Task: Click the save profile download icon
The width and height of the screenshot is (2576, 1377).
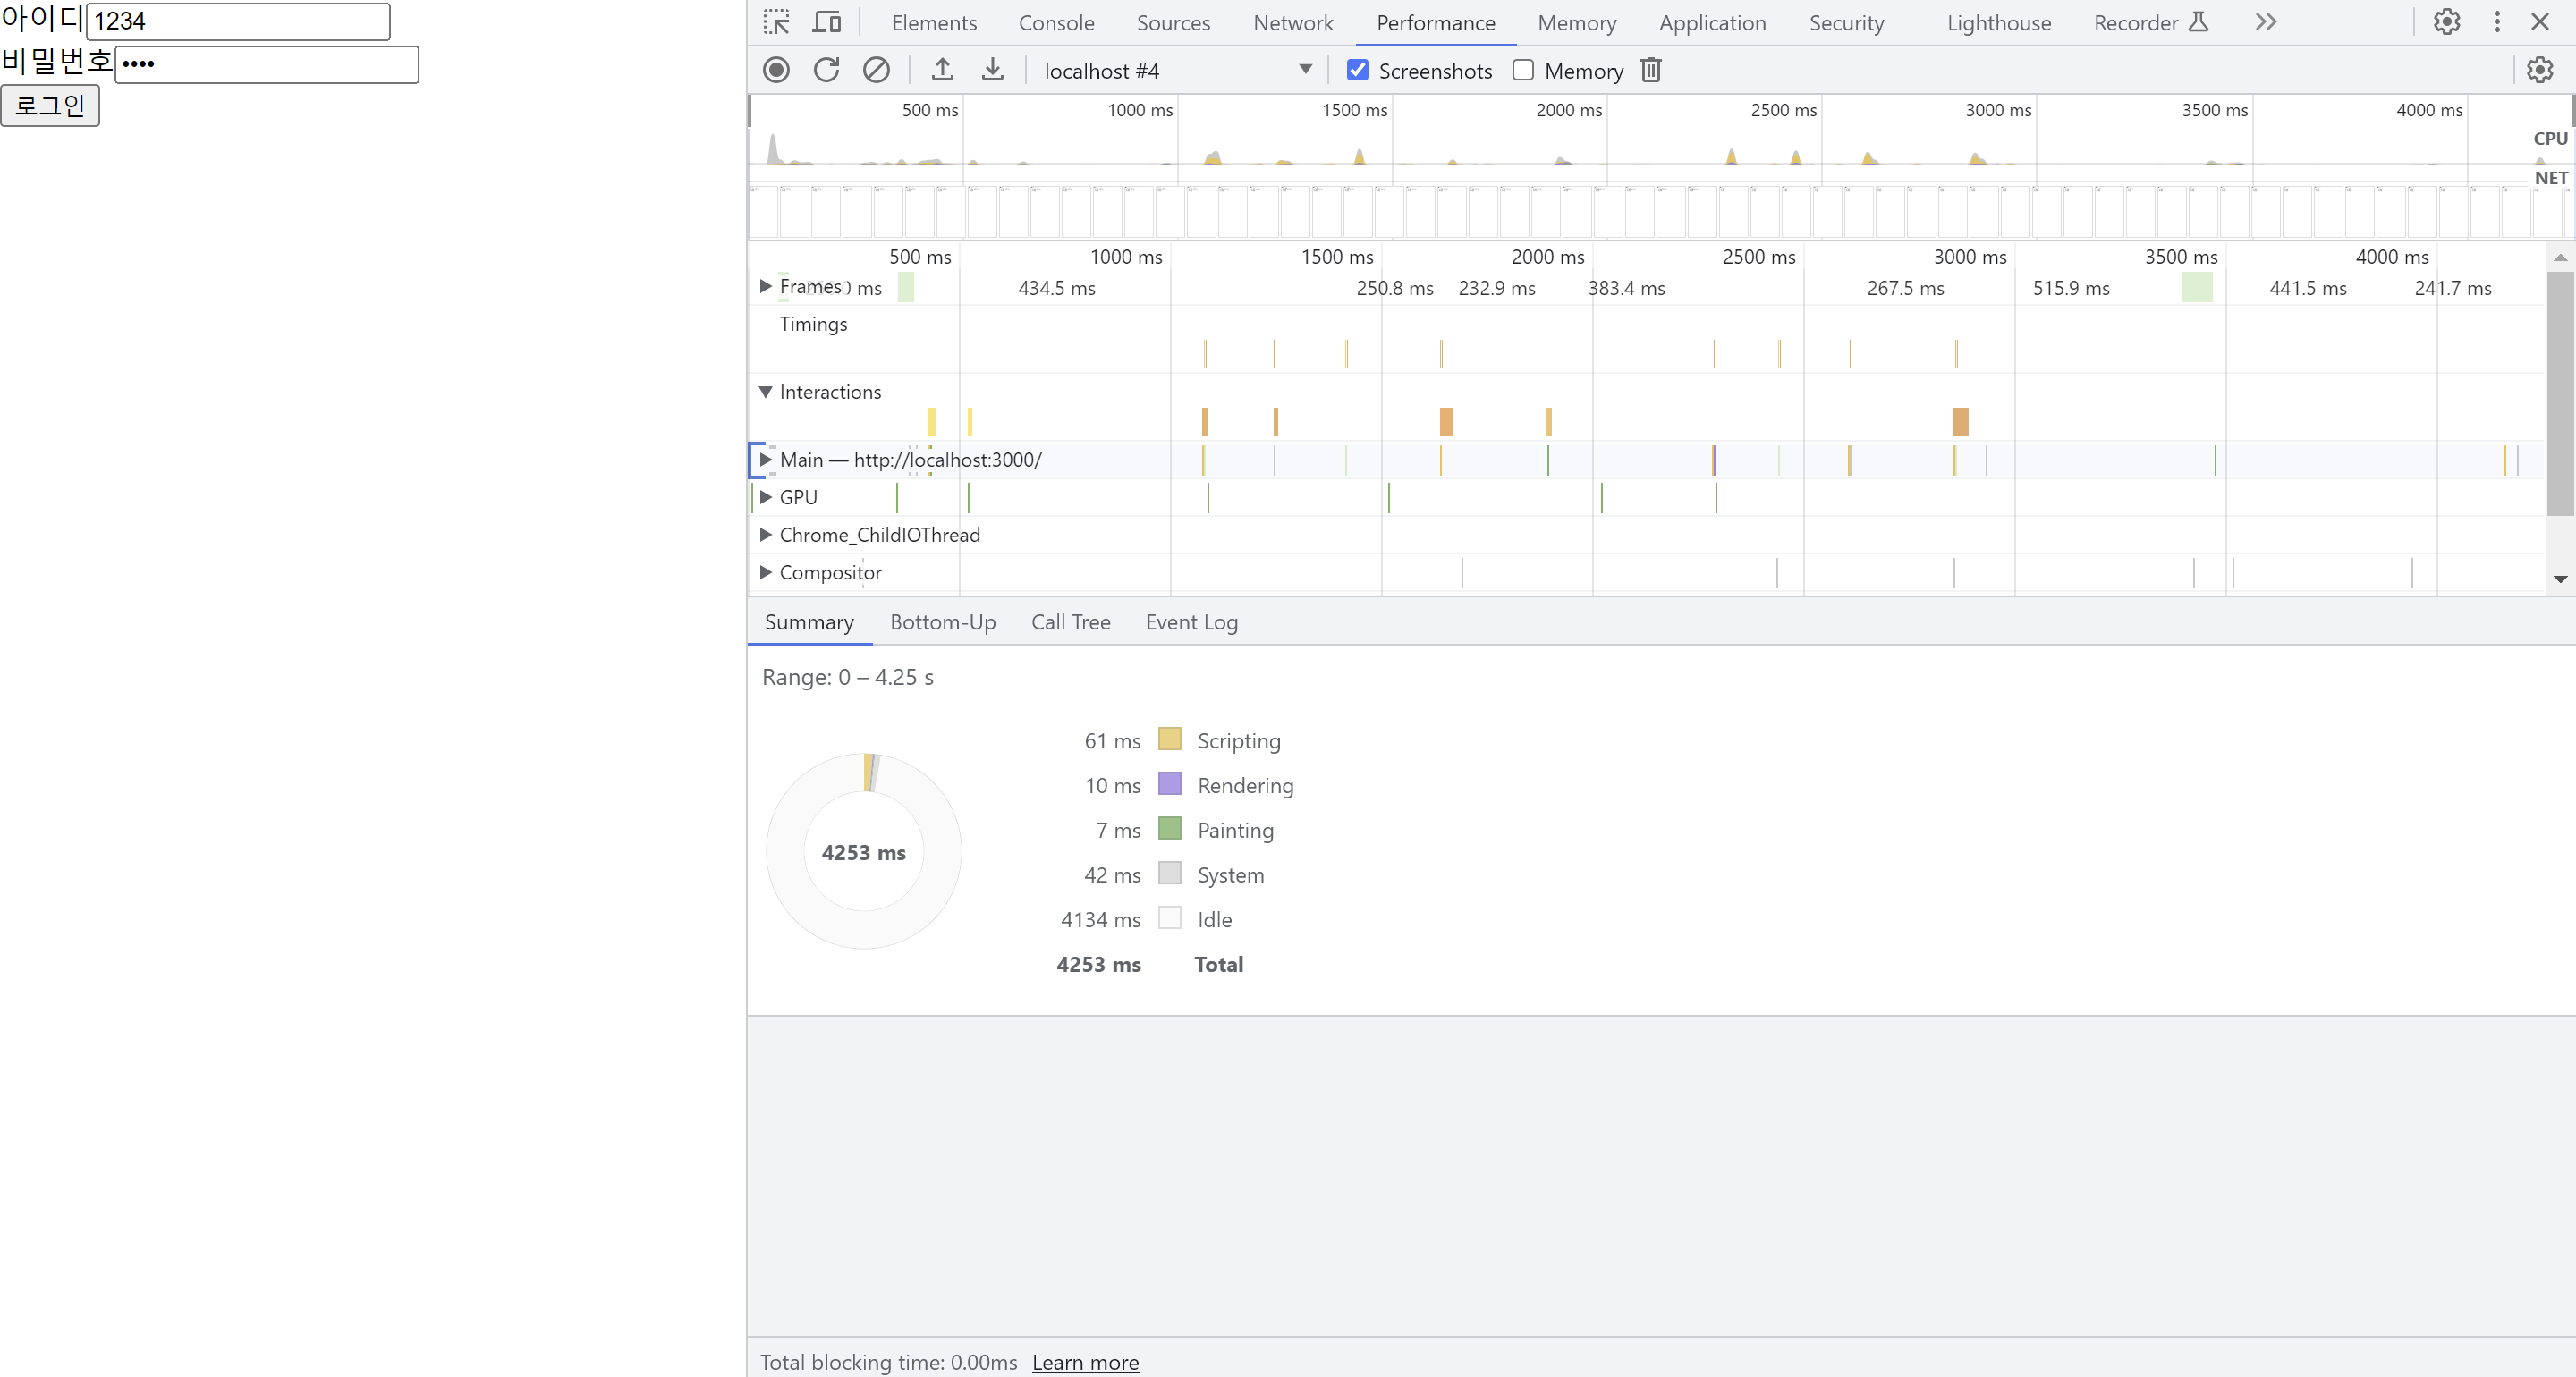Action: click(x=992, y=70)
